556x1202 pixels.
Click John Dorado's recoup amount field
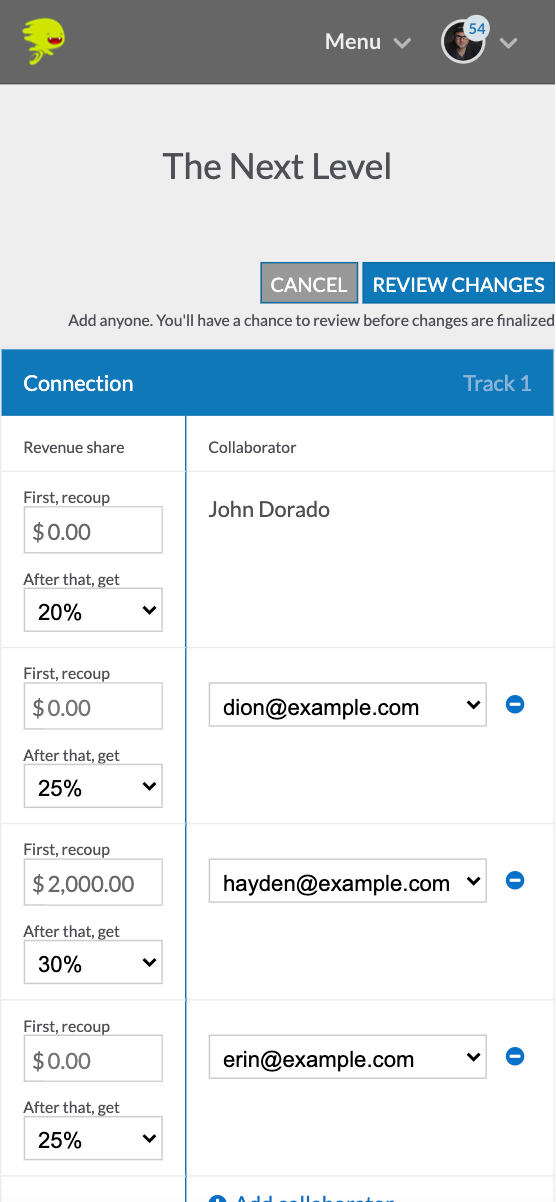coord(93,530)
